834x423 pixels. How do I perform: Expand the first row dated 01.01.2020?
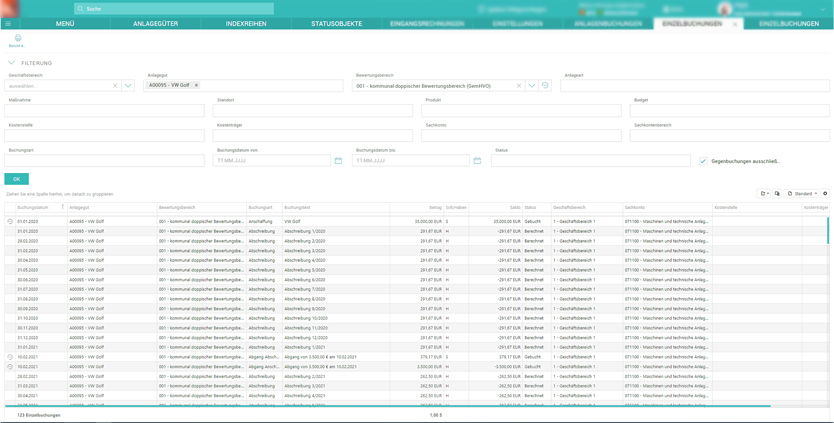click(x=10, y=222)
